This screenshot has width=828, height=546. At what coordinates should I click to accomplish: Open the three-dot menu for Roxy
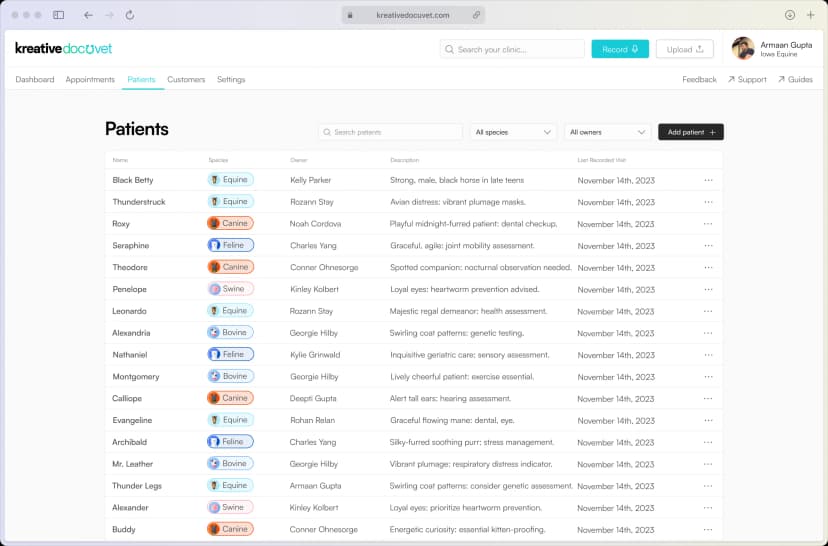(708, 224)
